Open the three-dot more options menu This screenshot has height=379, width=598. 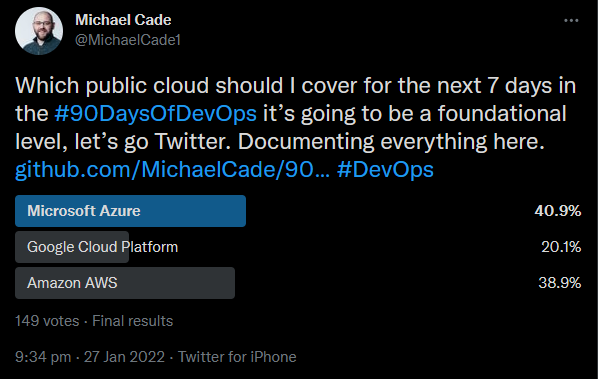coord(571,21)
